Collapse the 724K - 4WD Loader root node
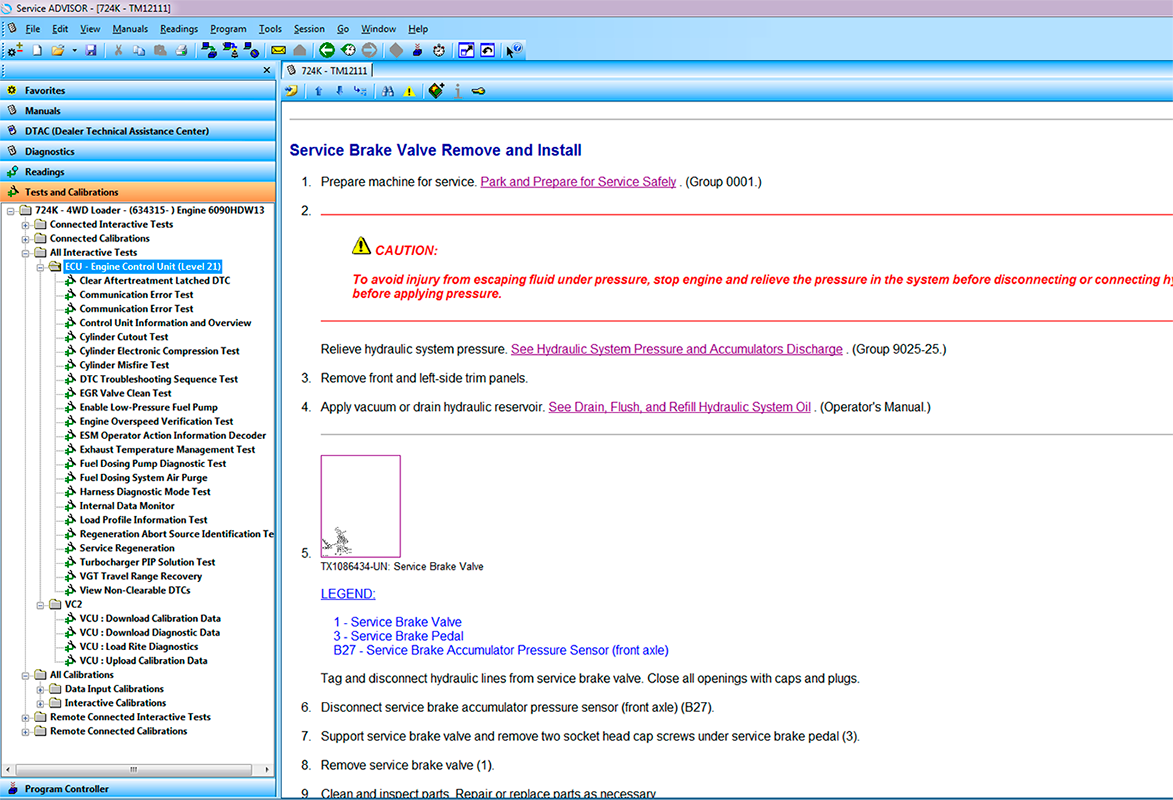This screenshot has width=1173, height=800. (10, 211)
